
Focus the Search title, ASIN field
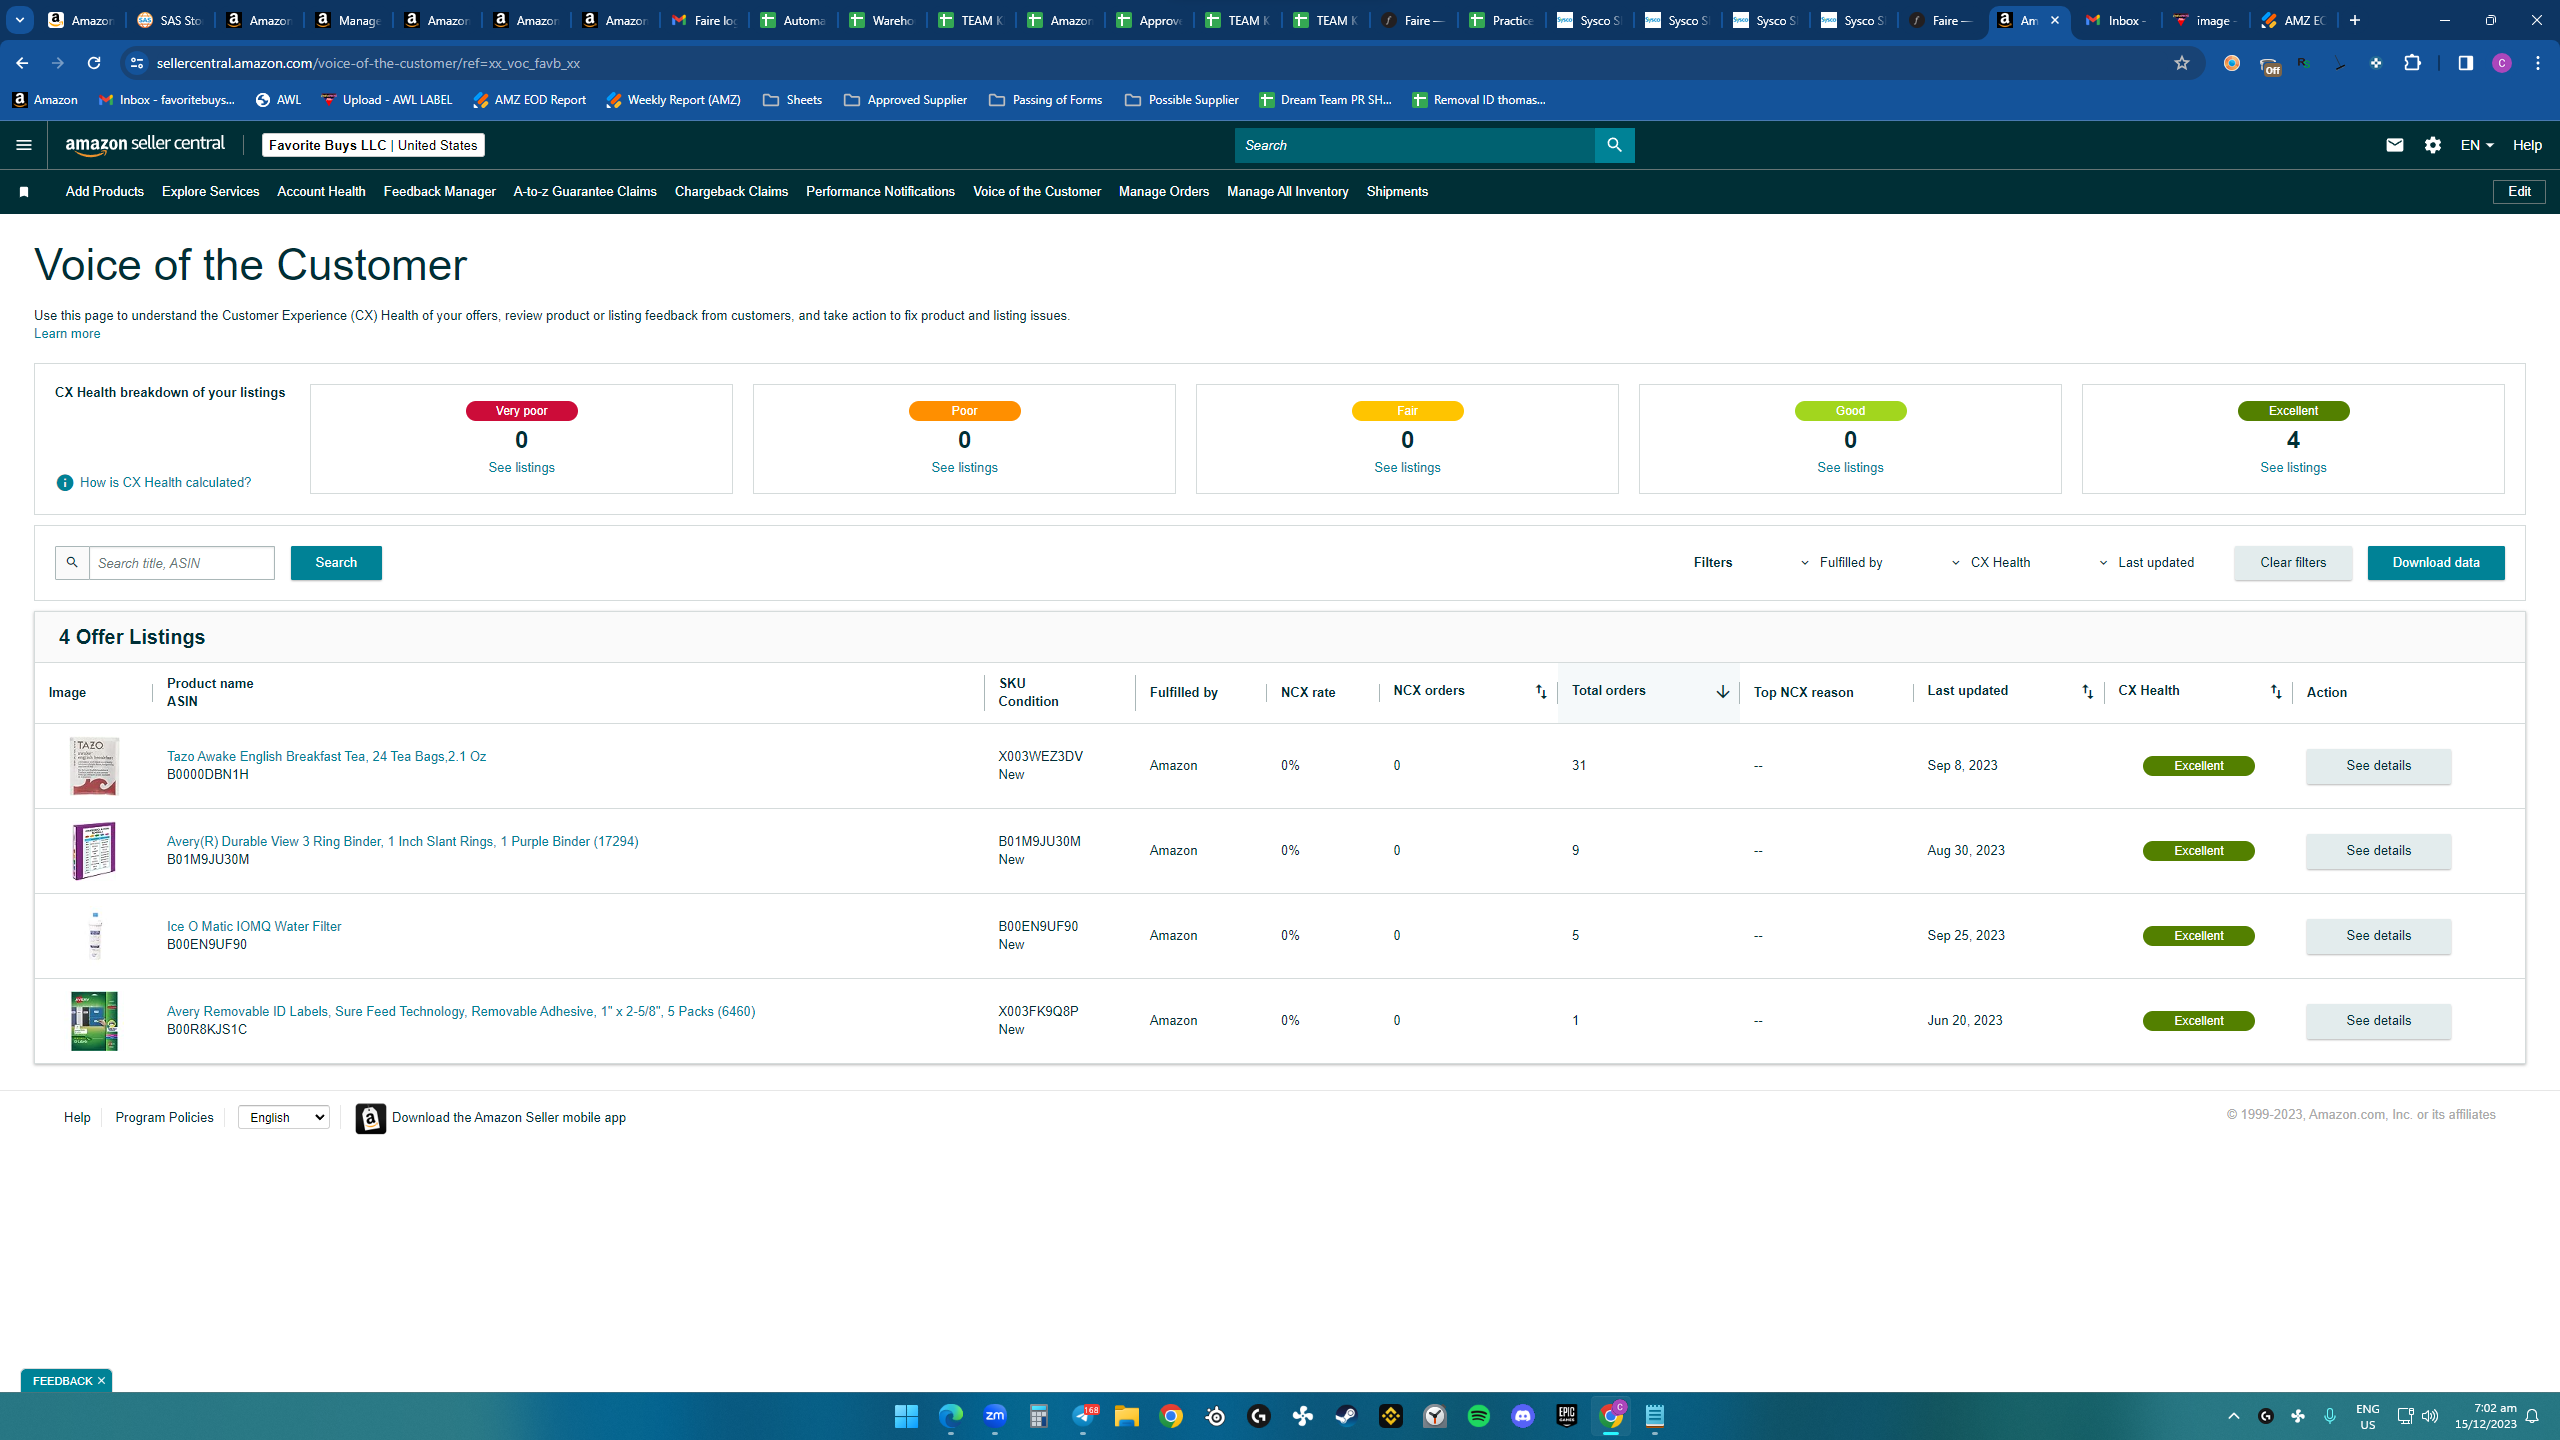(182, 563)
